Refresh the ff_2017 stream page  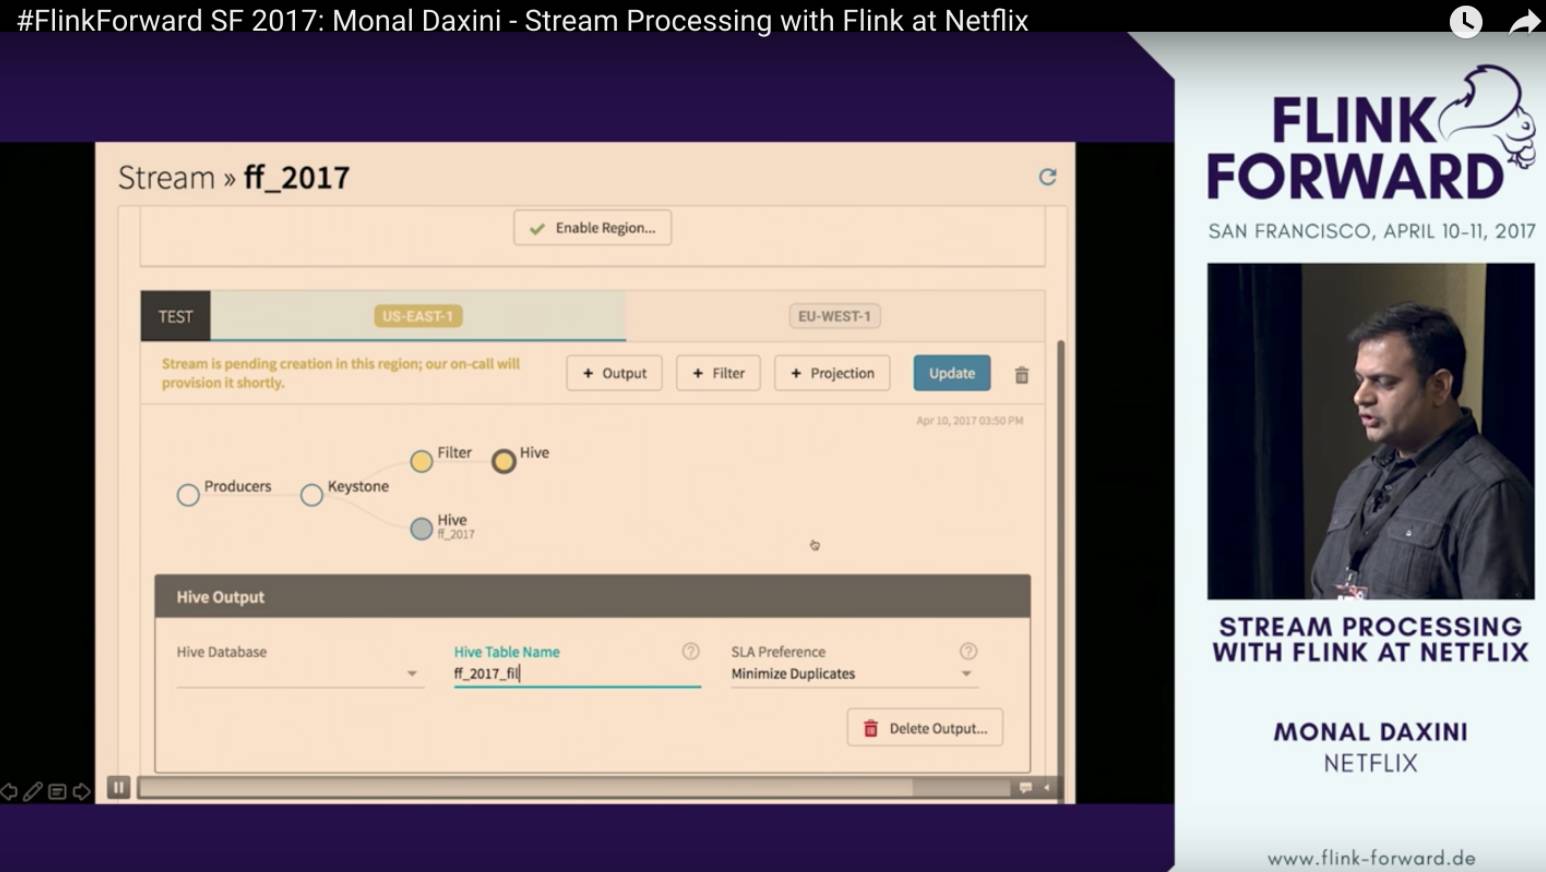pos(1047,177)
